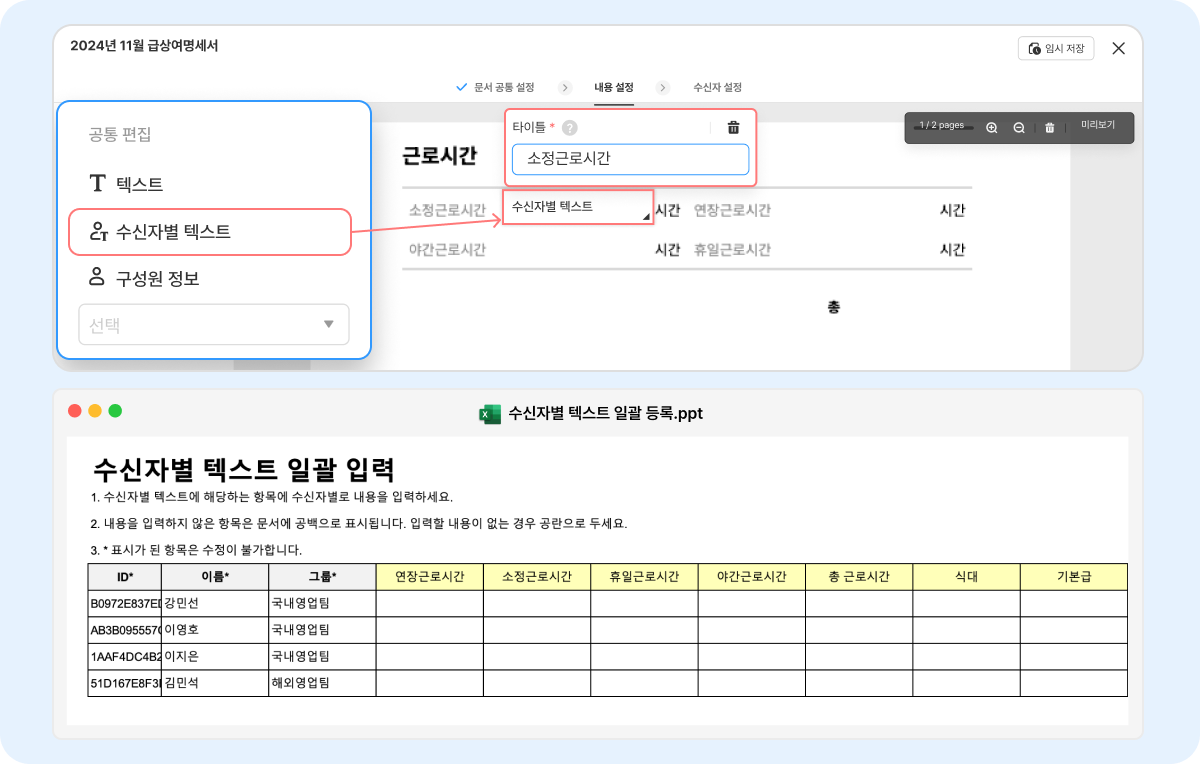Select 수신자별 텍스트 in the 공통 편집 panel
The height and width of the screenshot is (764, 1200).
[x=209, y=232]
